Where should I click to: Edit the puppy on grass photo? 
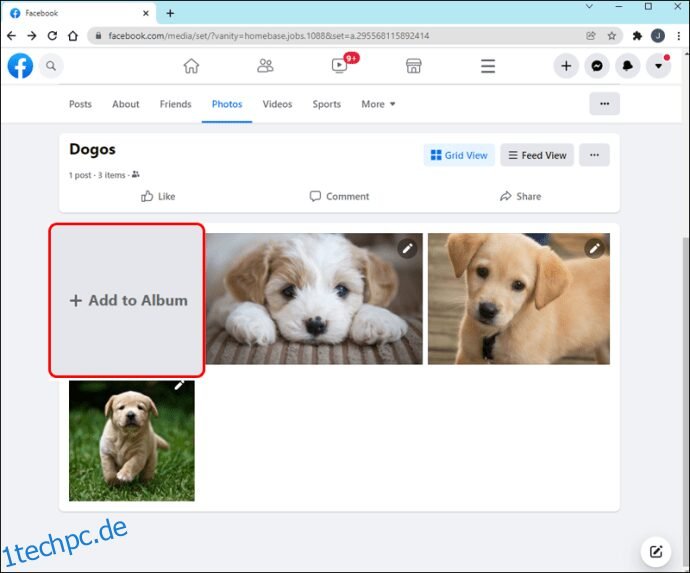tap(179, 386)
